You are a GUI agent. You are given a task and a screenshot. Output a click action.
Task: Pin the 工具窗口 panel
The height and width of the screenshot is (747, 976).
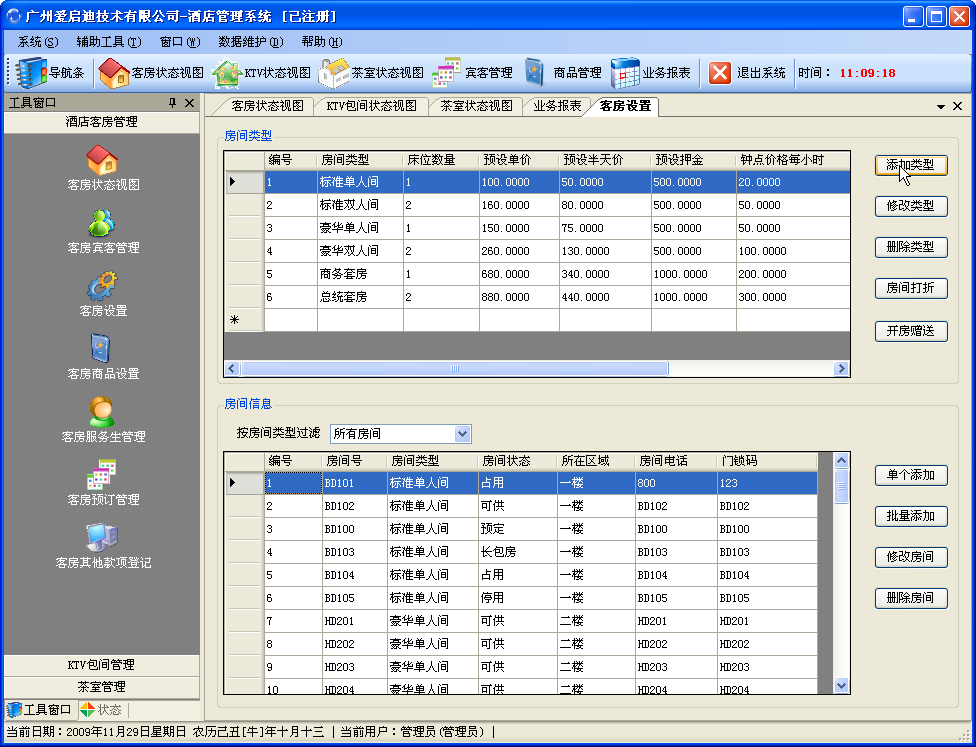coord(173,103)
